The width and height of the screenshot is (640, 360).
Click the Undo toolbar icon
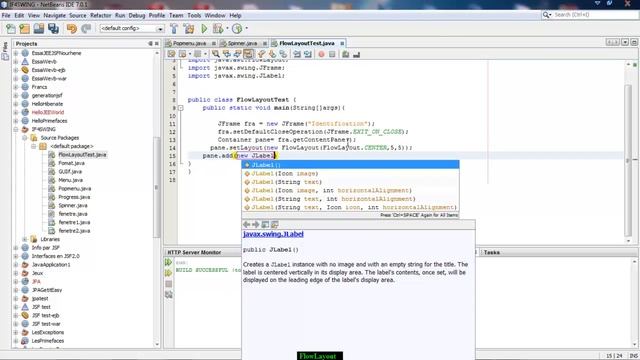click(72, 29)
